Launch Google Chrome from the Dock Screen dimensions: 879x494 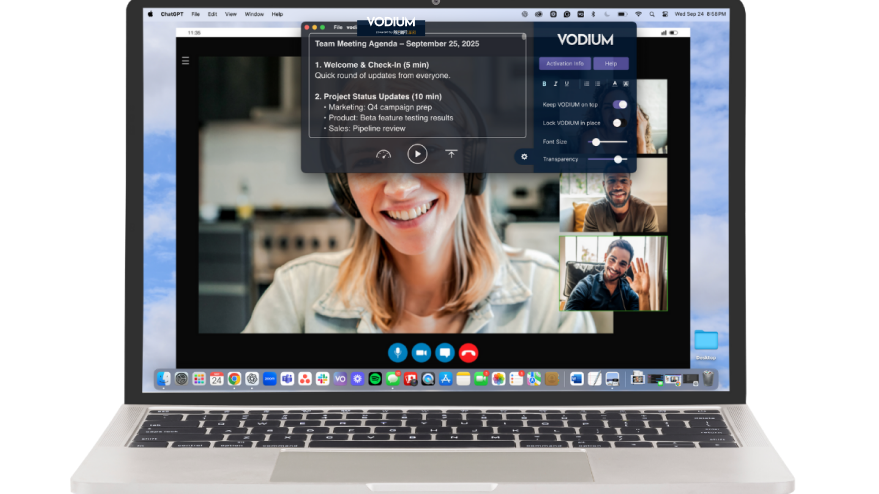click(234, 379)
